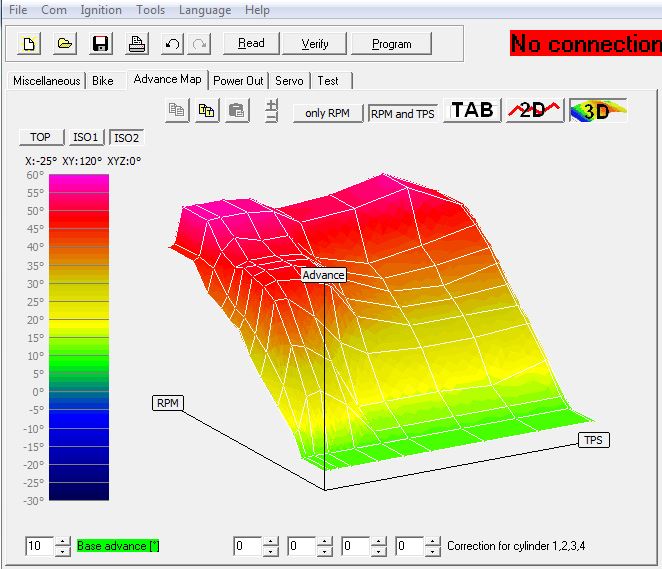Decrease cylinder 4 correction
The image size is (662, 569).
(433, 551)
